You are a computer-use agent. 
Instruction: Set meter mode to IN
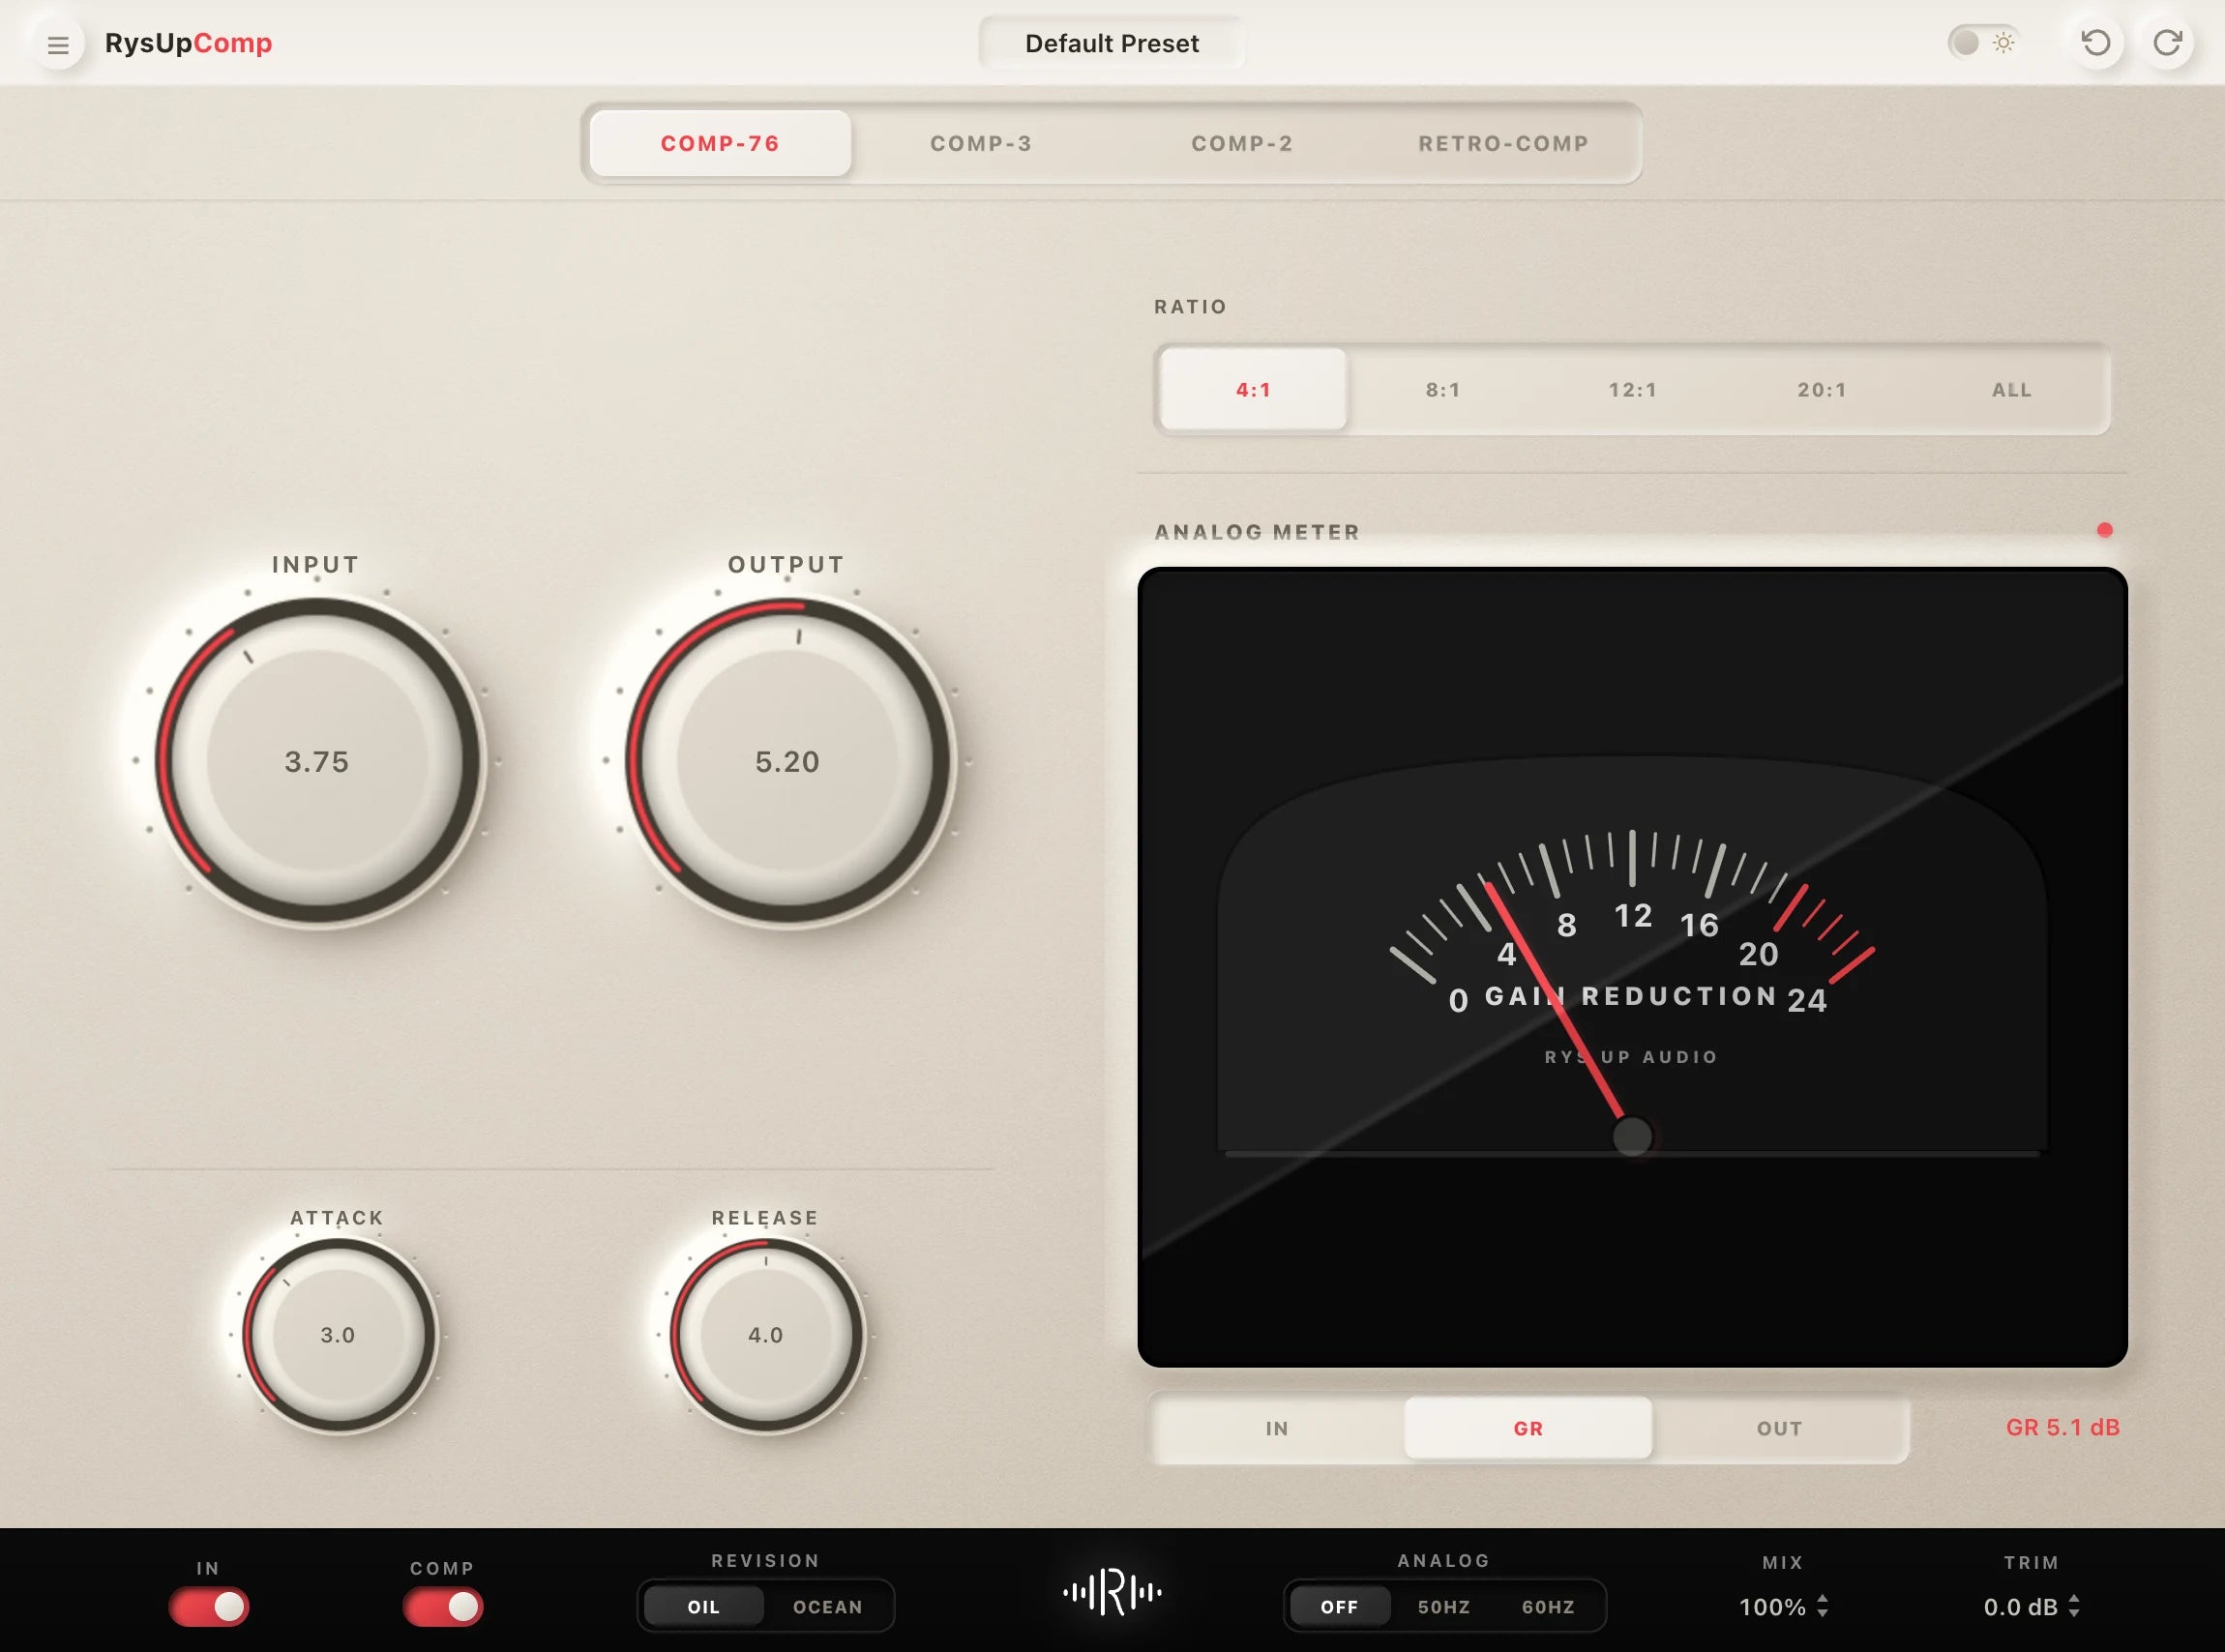coord(1277,1428)
